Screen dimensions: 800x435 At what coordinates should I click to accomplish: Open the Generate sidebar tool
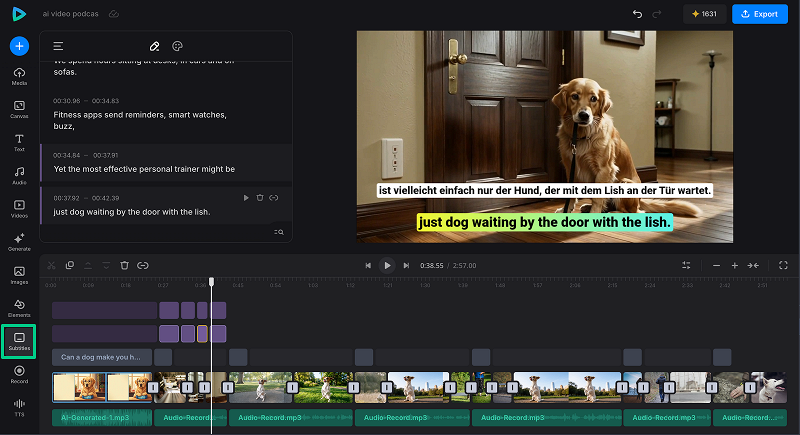tap(19, 242)
